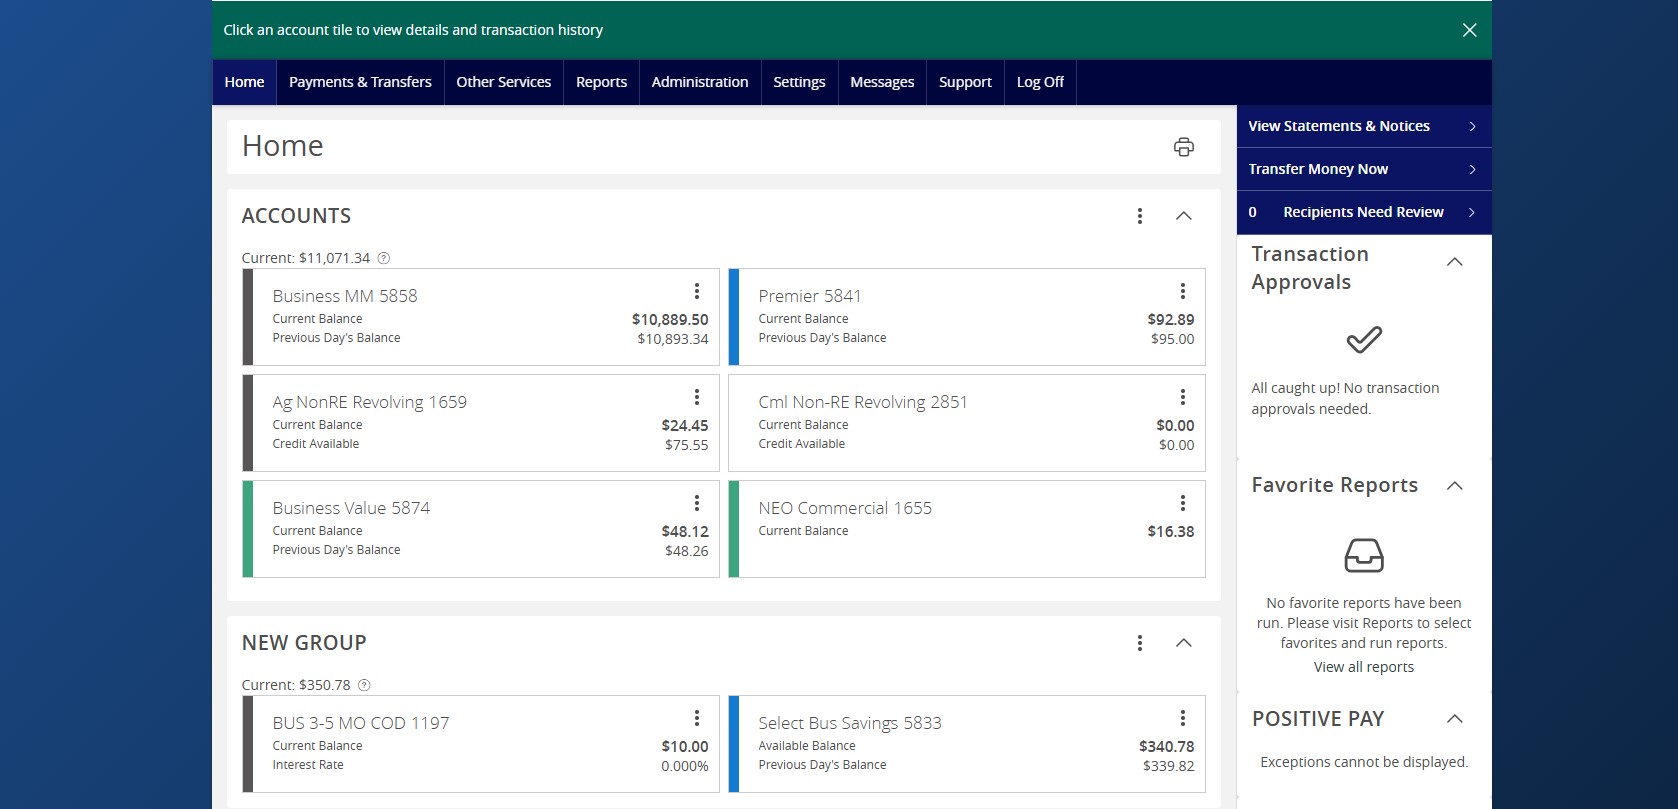Image resolution: width=1678 pixels, height=809 pixels.
Task: Open kebab menu for Ag NonRE Revolving 1659
Action: click(x=696, y=397)
